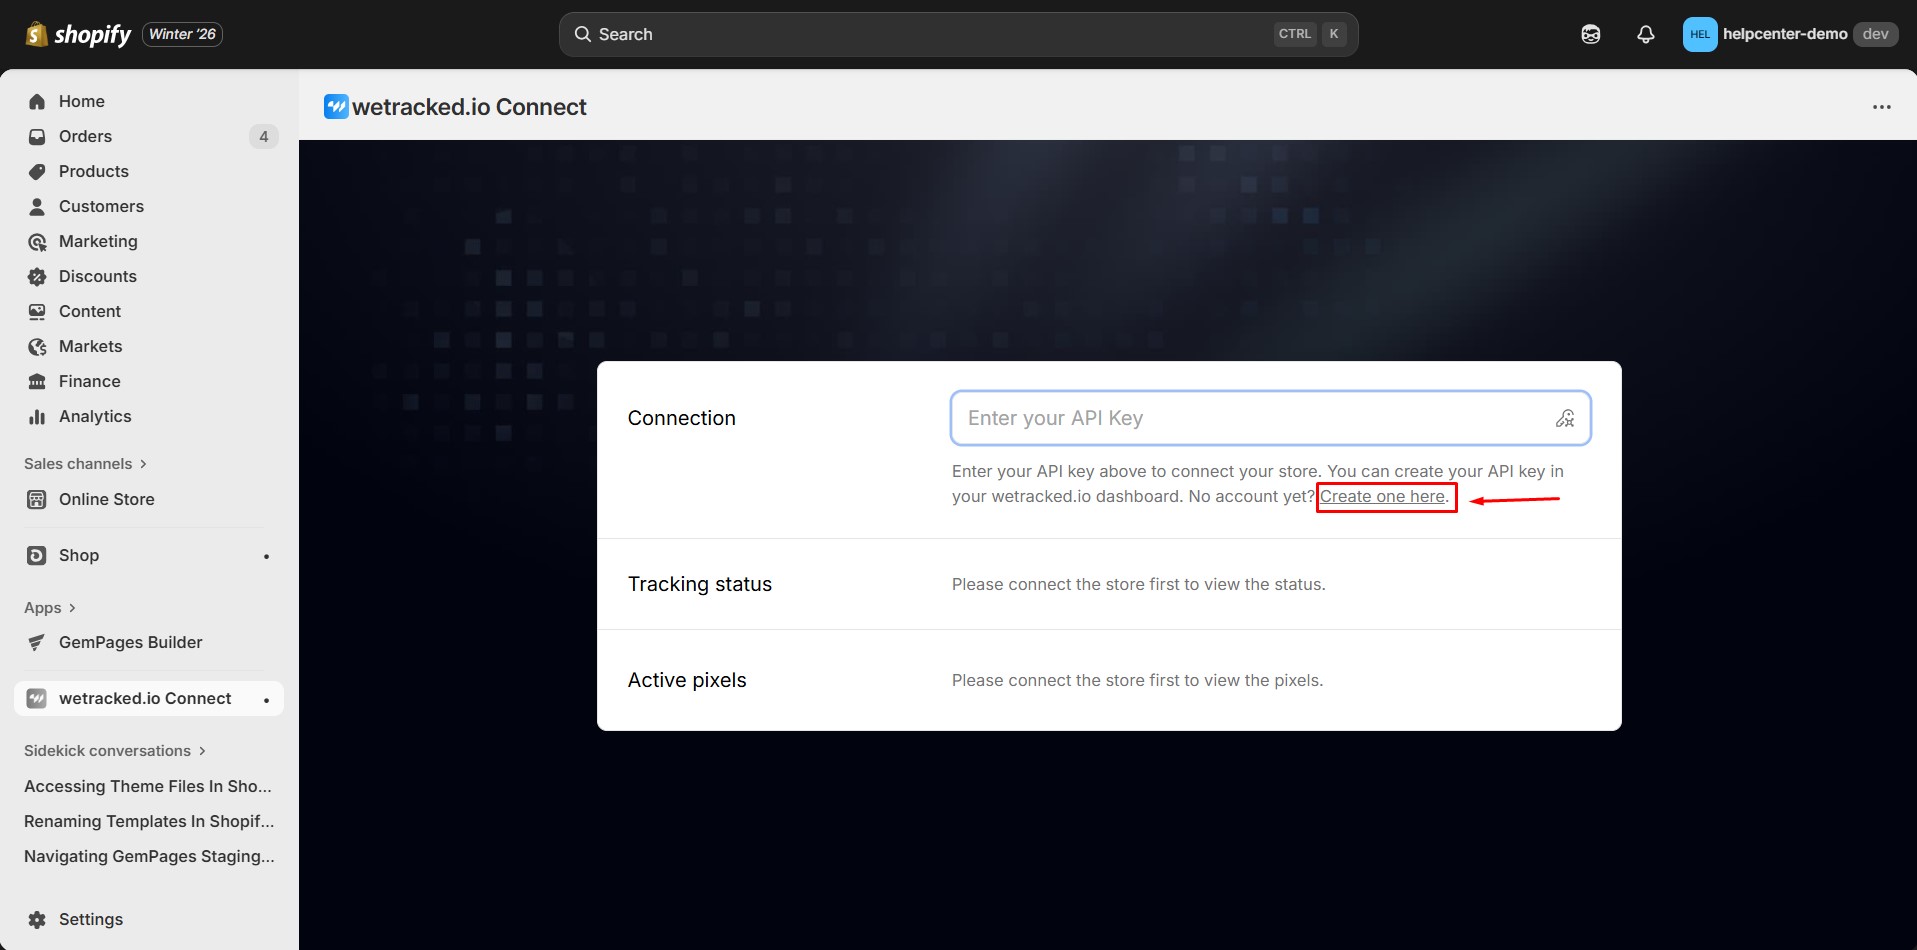Click the Home icon in sidebar

coord(37,102)
